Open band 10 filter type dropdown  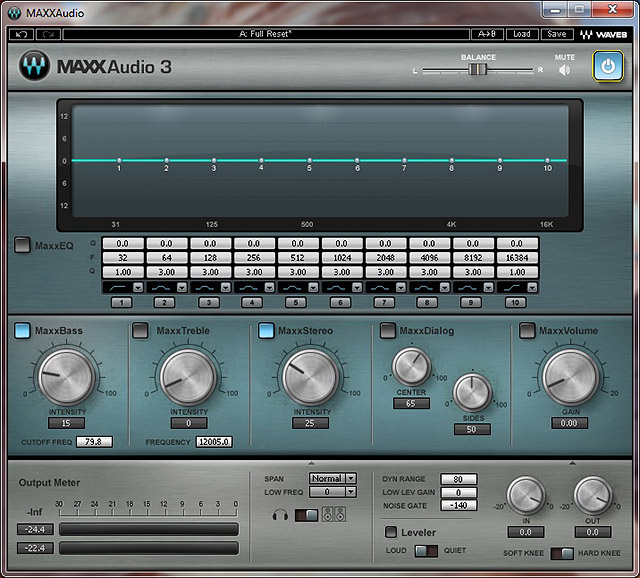pos(532,287)
